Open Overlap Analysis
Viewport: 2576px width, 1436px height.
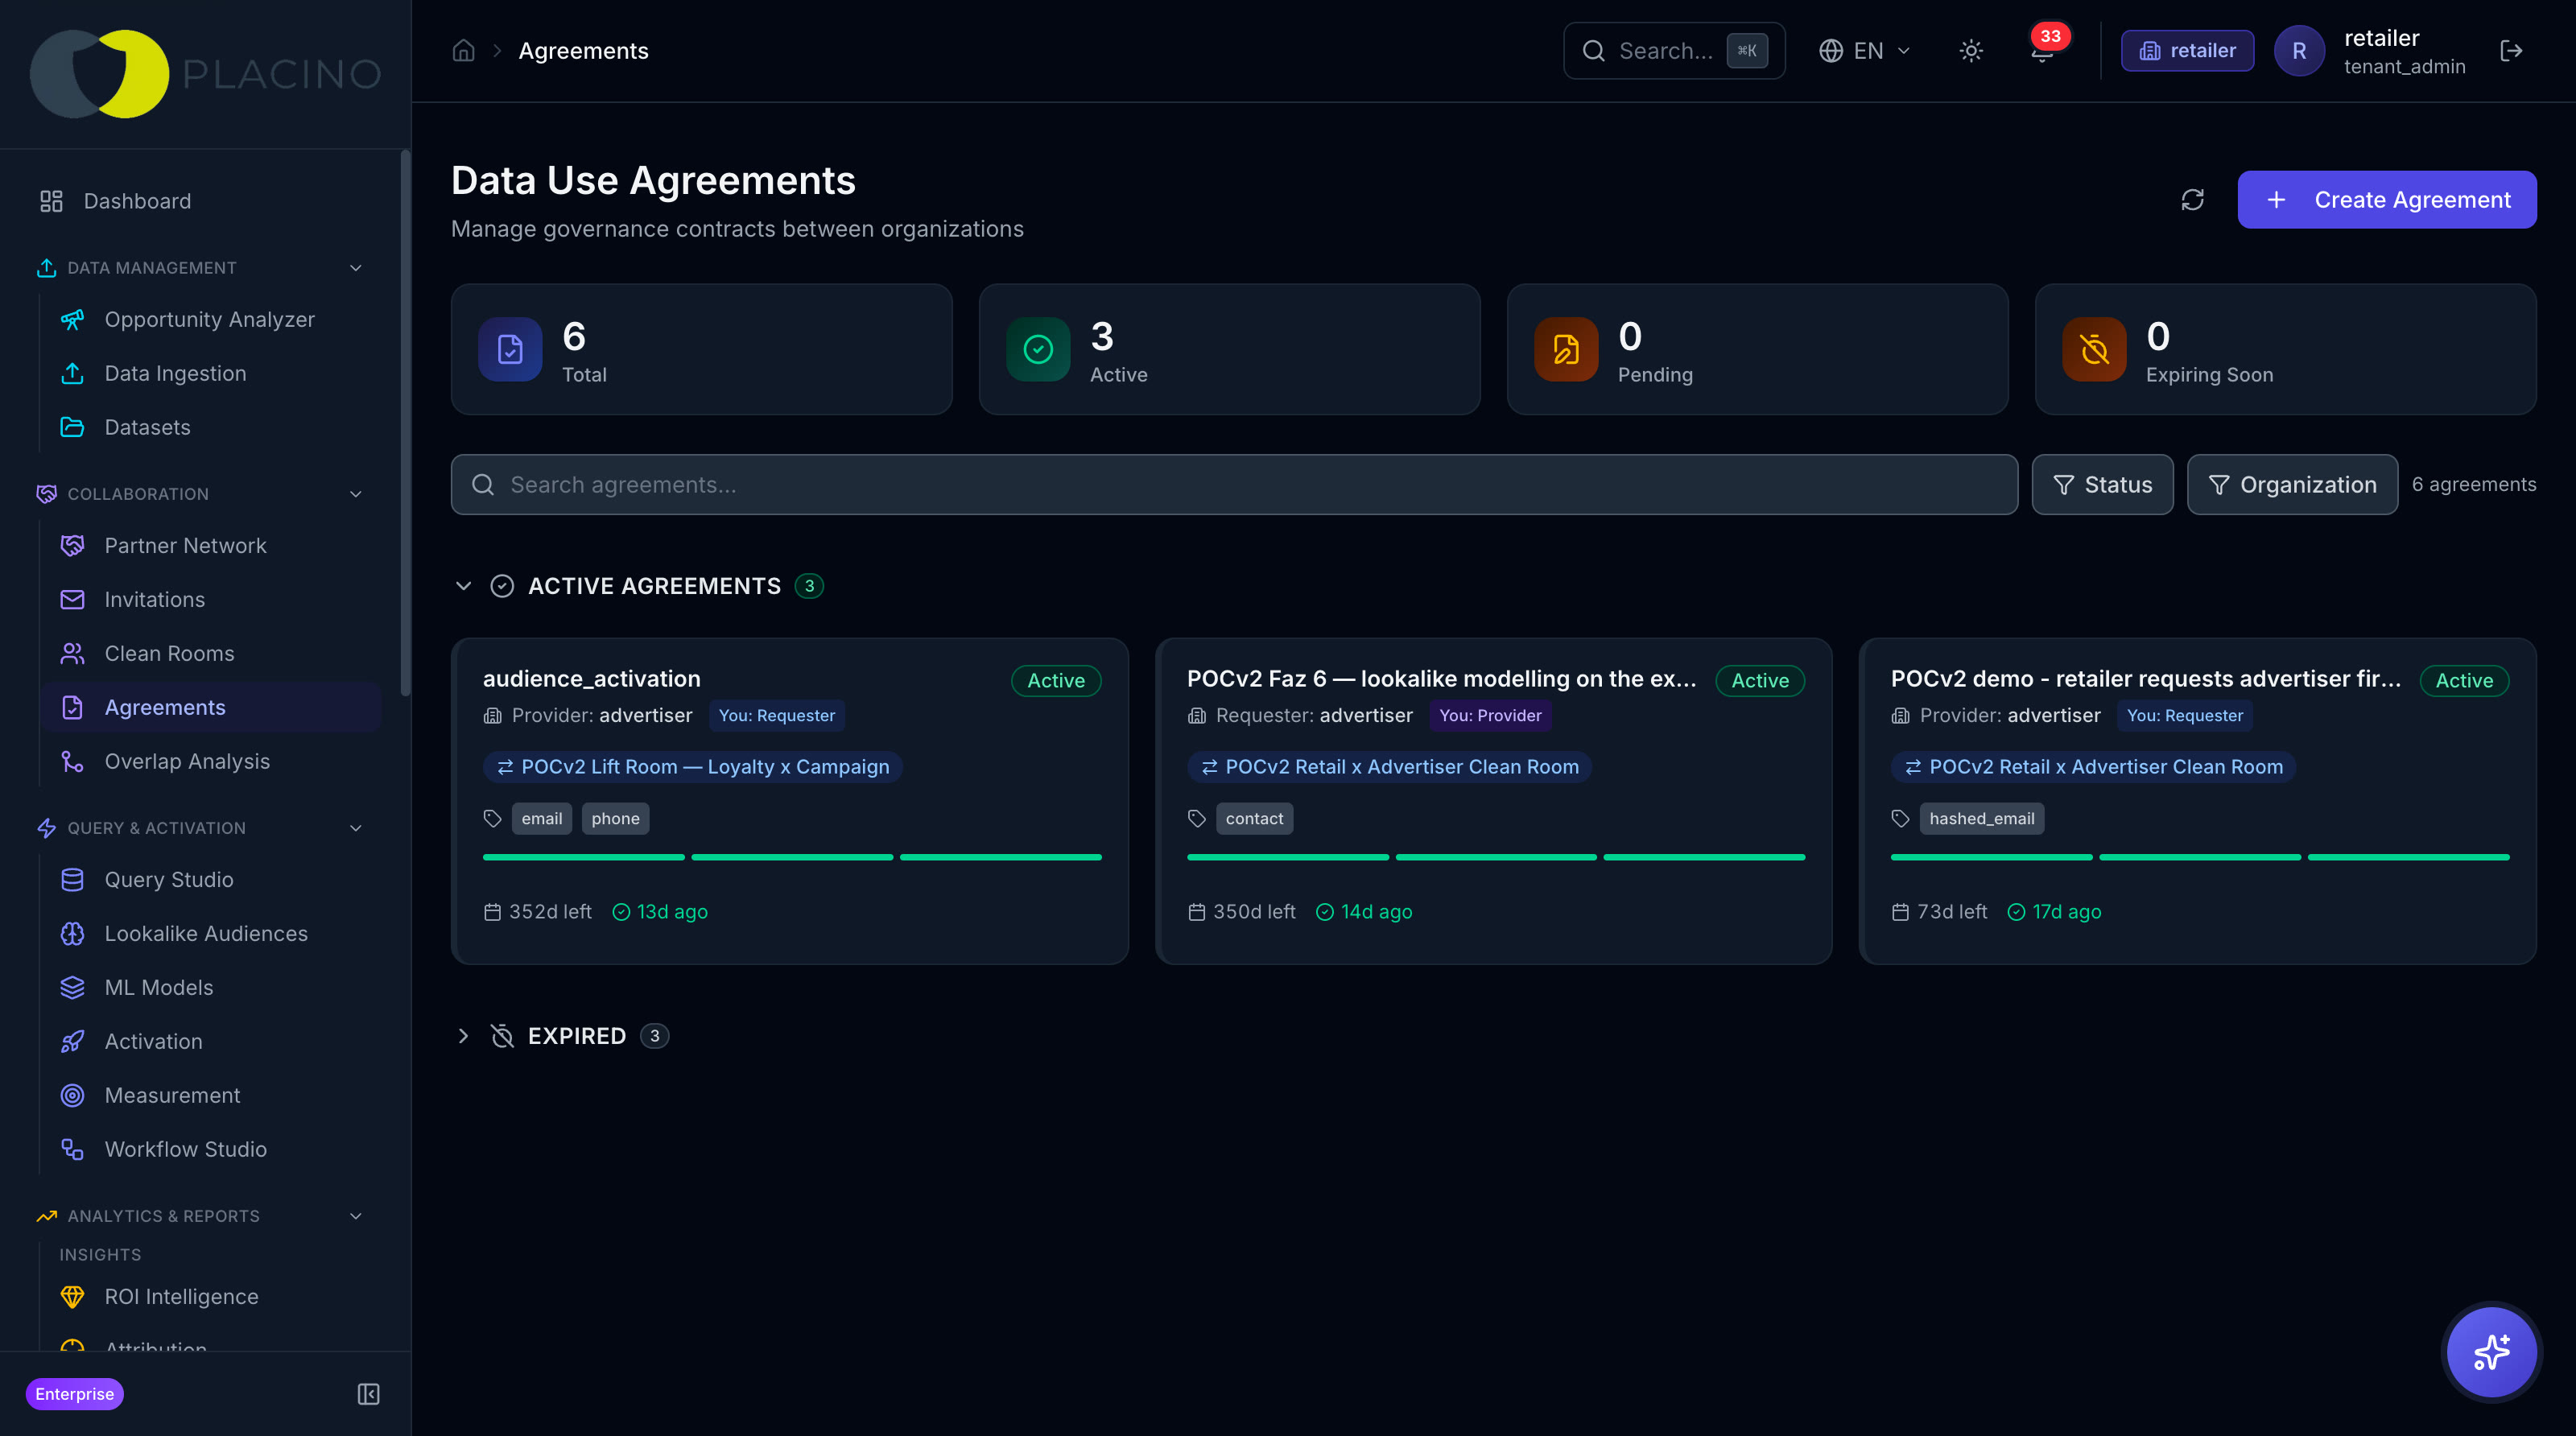[212, 761]
